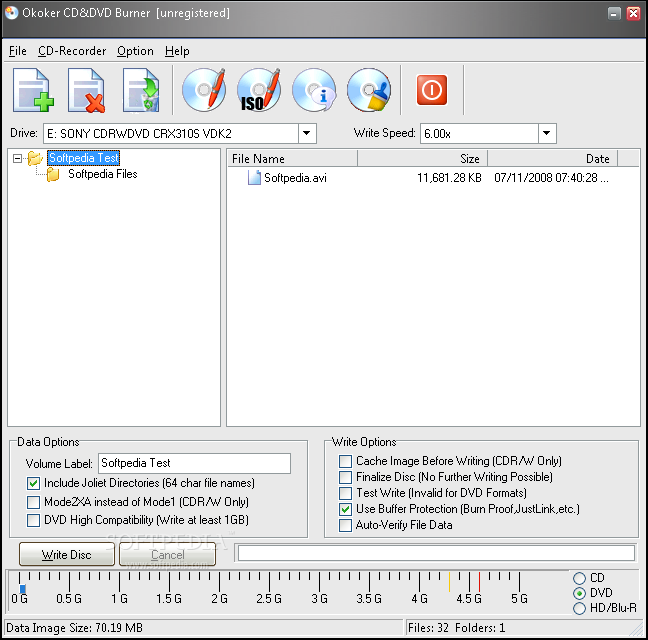Click the Clear All Files recycle icon

click(x=141, y=90)
